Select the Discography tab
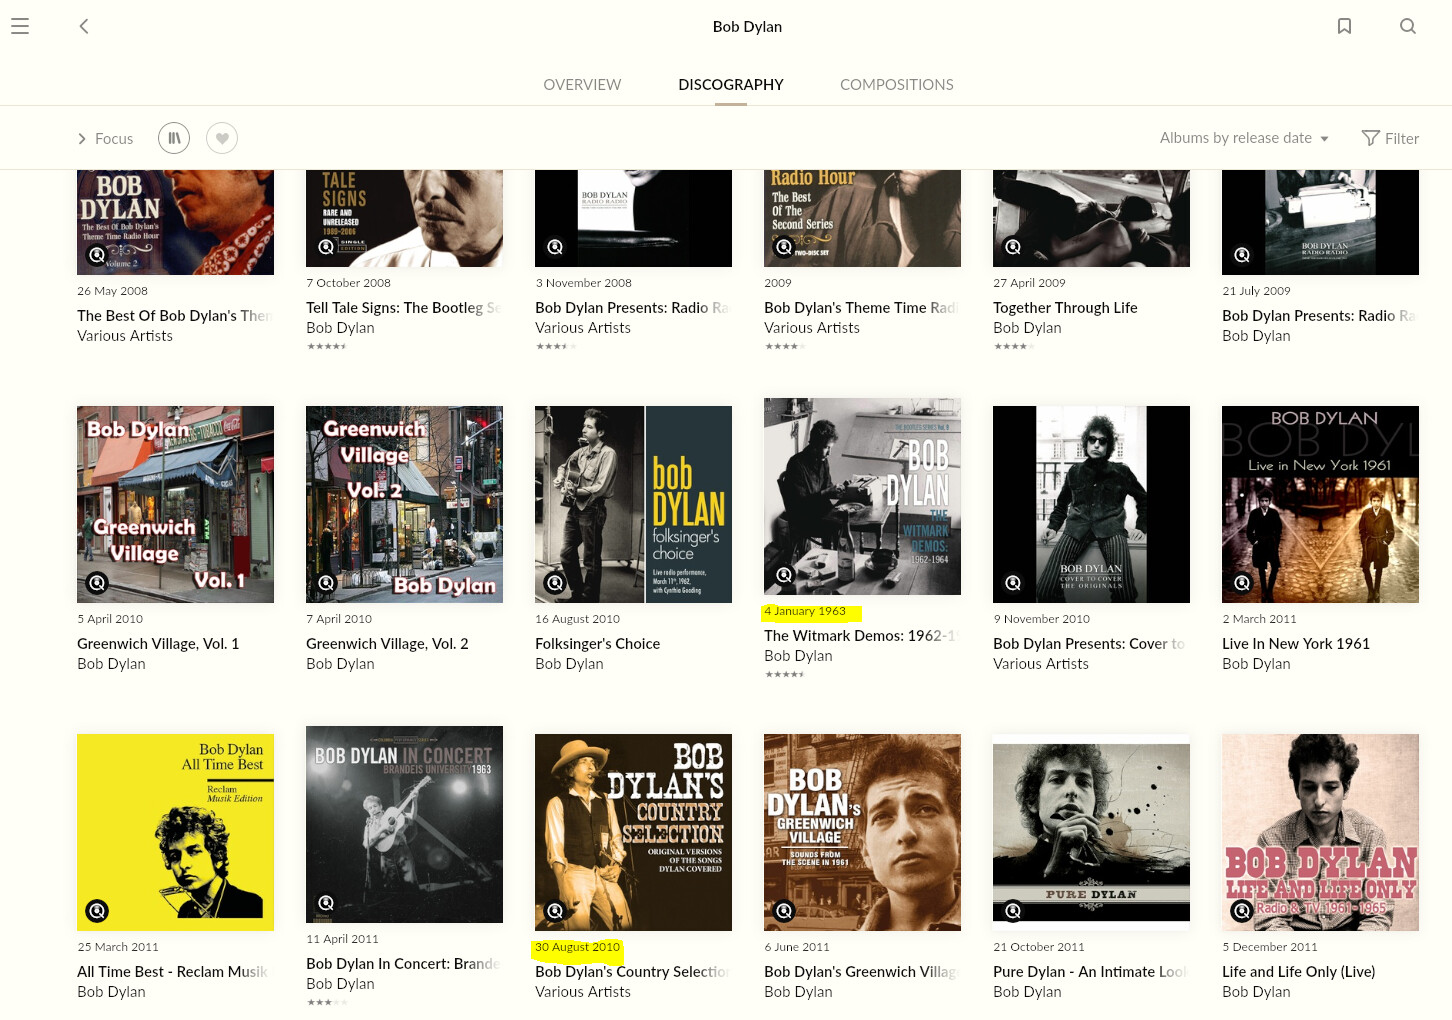The width and height of the screenshot is (1452, 1020). (731, 85)
